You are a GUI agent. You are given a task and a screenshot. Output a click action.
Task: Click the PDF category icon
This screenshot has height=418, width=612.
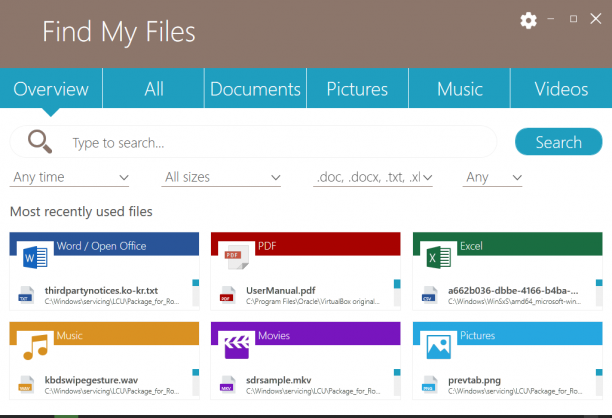click(x=237, y=257)
